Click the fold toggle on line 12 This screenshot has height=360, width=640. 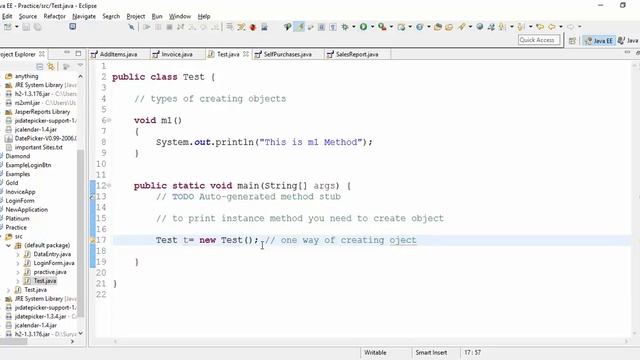(x=109, y=186)
